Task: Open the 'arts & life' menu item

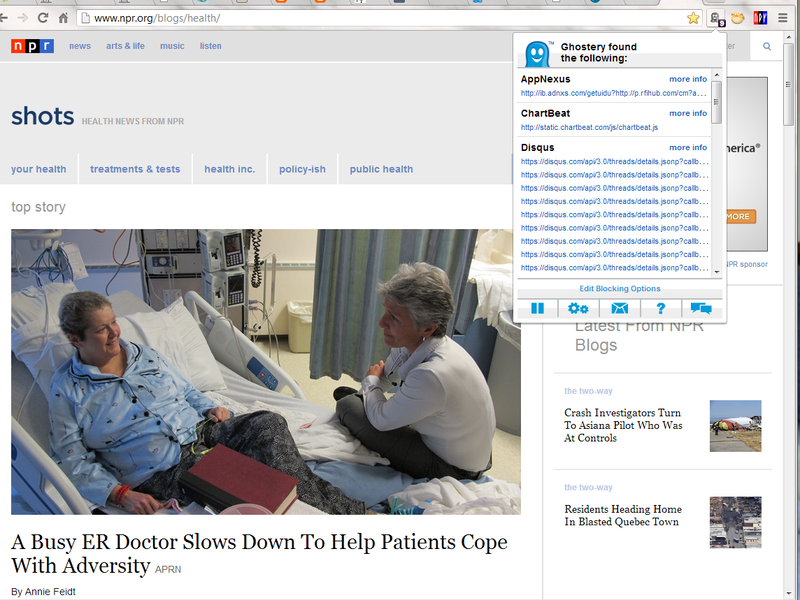Action: pyautogui.click(x=126, y=46)
